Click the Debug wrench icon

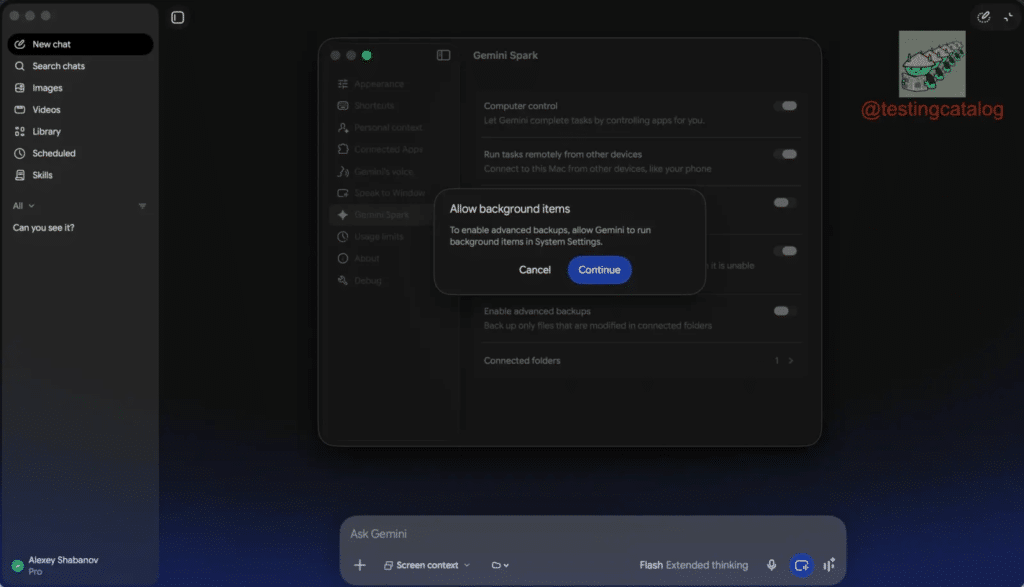[343, 281]
